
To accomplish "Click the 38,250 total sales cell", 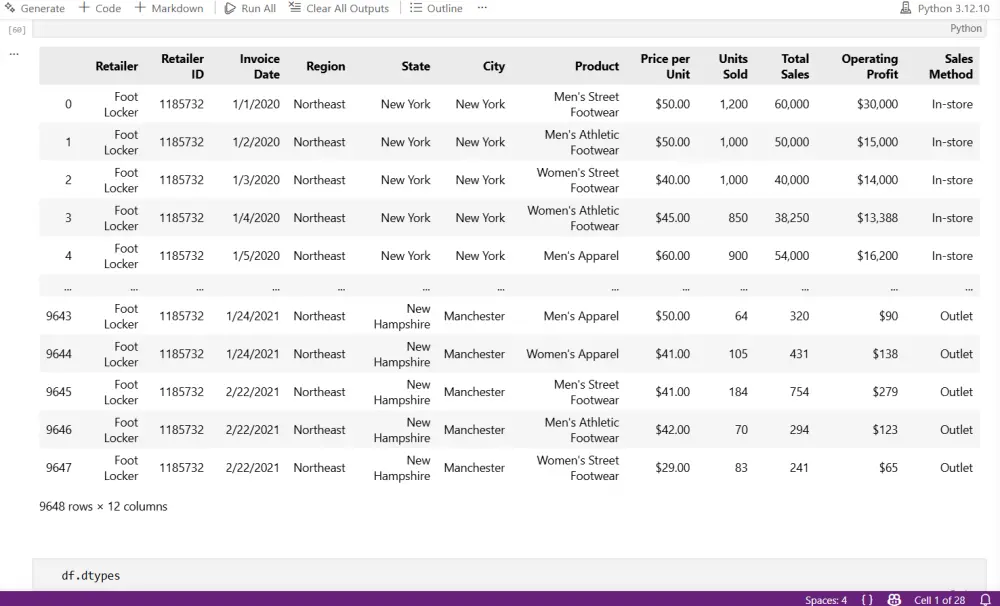I will click(791, 218).
